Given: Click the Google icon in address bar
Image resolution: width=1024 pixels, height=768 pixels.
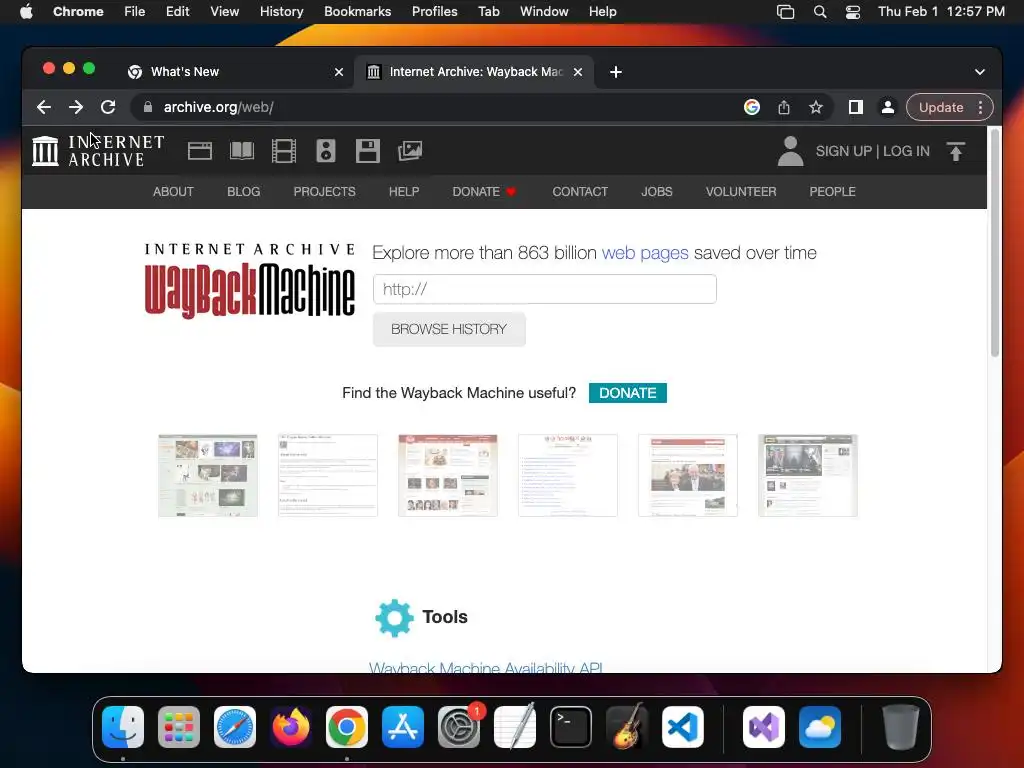Looking at the screenshot, I should click(x=752, y=107).
